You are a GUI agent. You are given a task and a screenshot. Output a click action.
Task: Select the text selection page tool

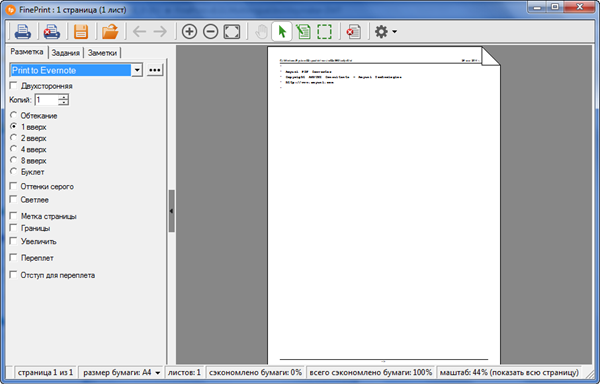point(303,31)
